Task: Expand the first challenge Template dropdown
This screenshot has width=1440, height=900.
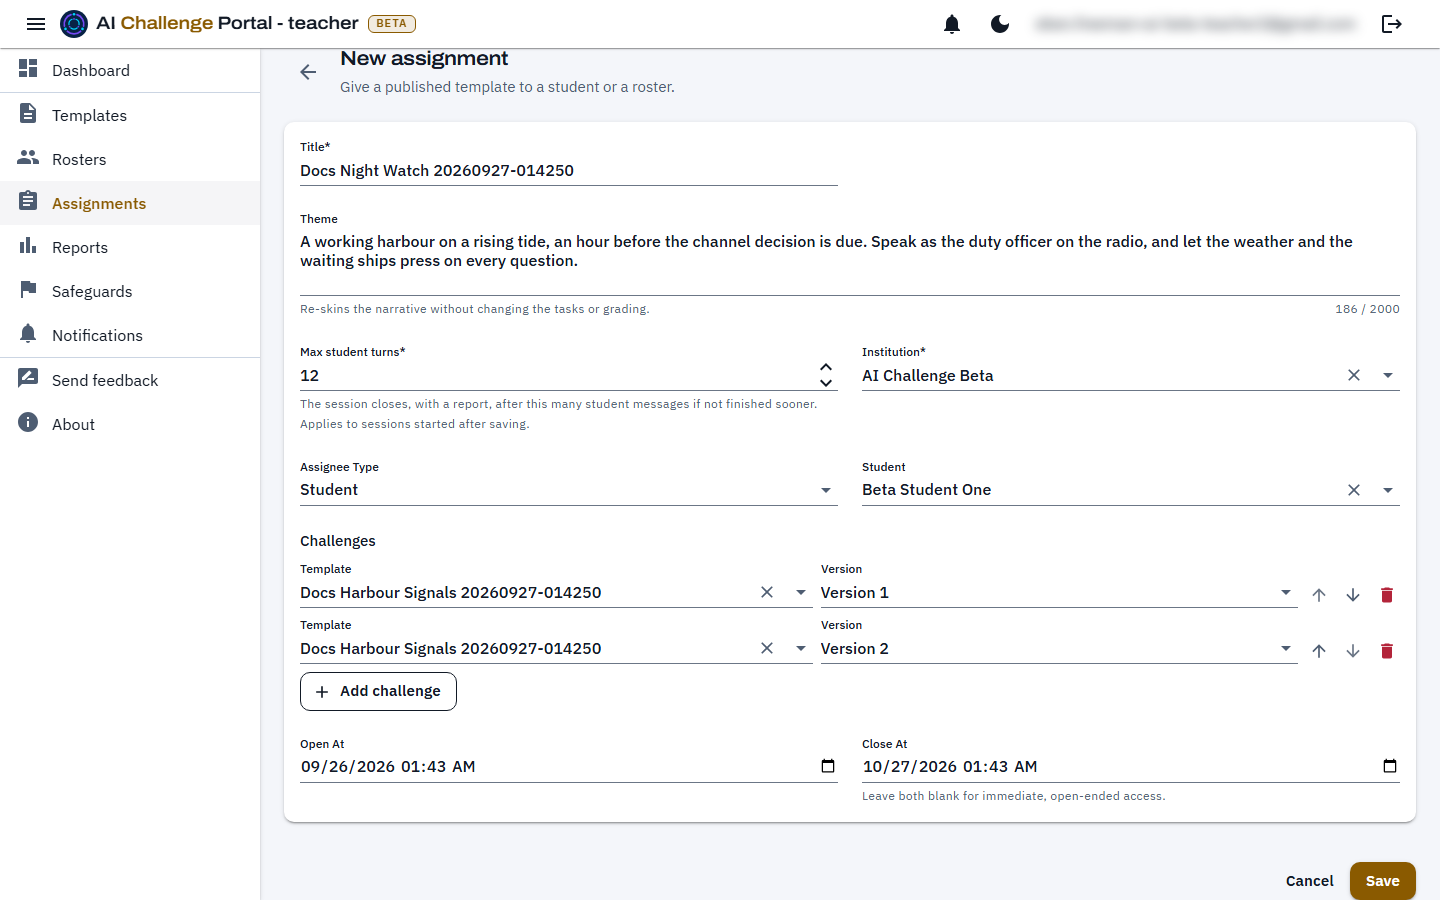Action: pos(801,592)
